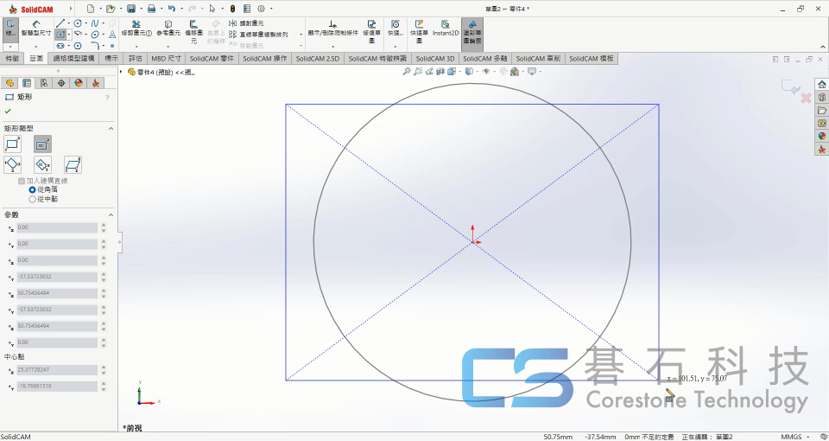
Task: Click the traffic light rebuild icon
Action: coord(233,9)
